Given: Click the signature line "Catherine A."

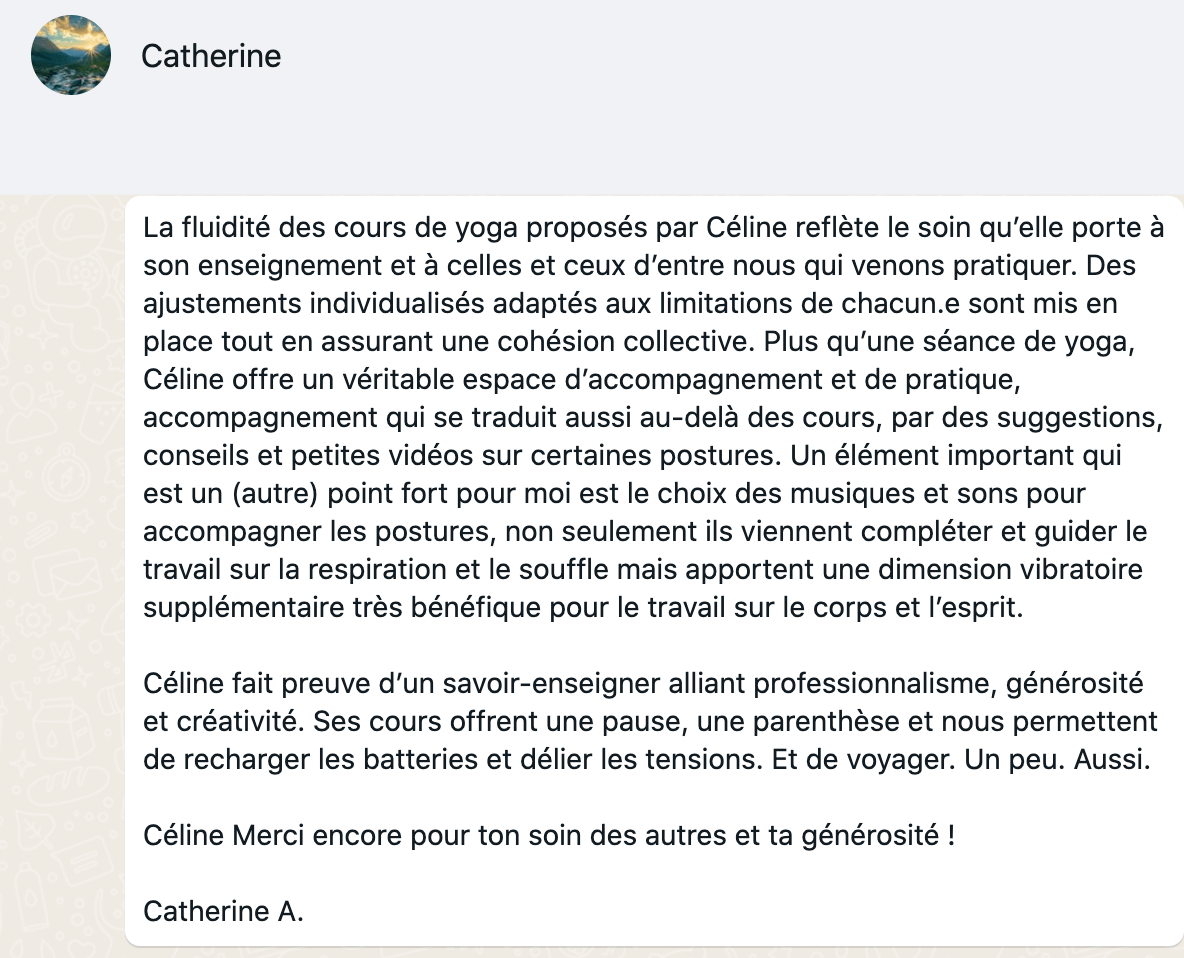Looking at the screenshot, I should click(x=224, y=912).
